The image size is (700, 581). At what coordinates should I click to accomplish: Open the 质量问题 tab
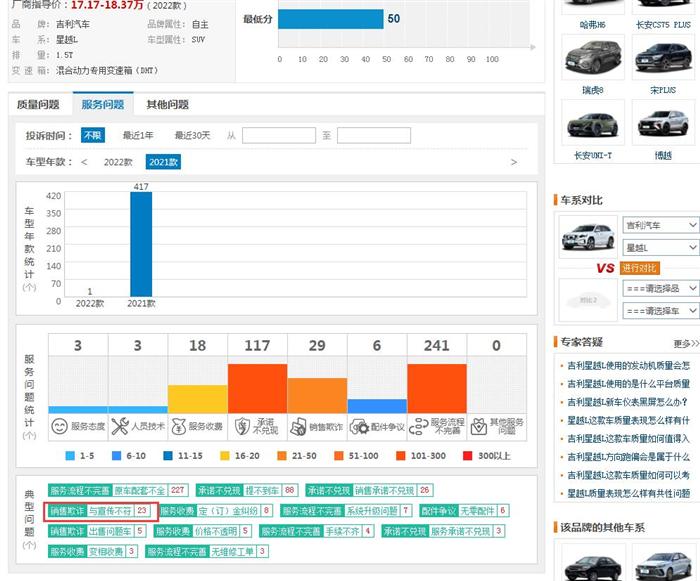point(38,104)
